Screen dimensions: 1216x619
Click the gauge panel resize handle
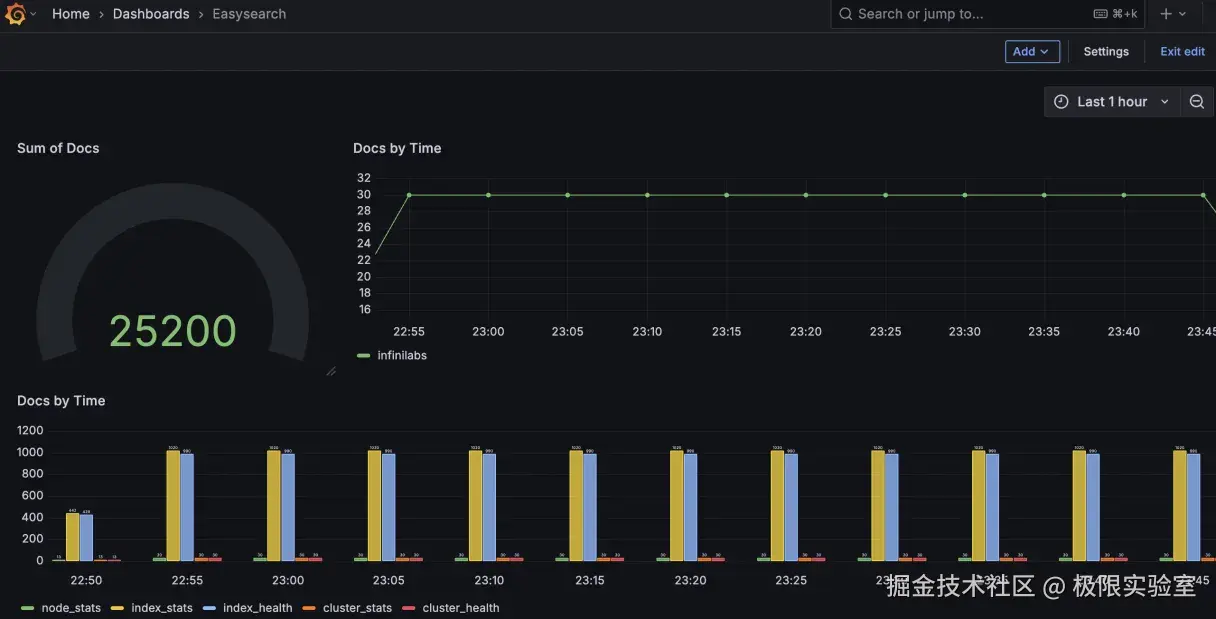click(x=331, y=371)
